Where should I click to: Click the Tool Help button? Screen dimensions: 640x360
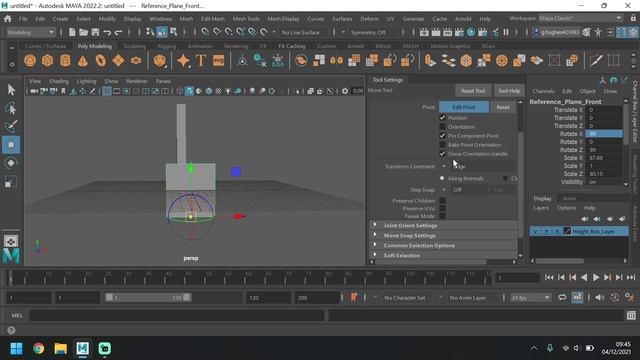[509, 91]
